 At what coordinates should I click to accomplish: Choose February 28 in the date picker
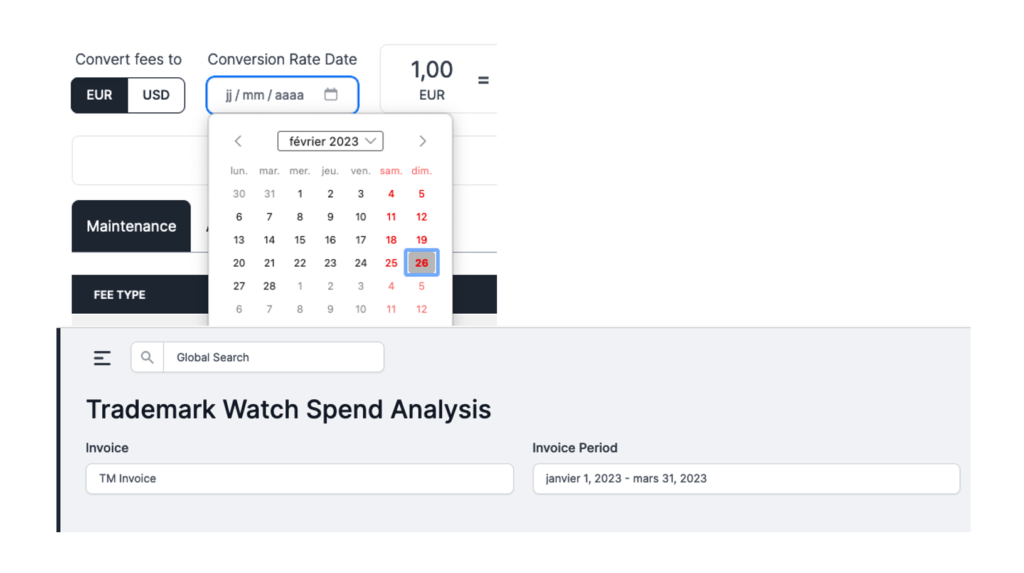tap(269, 286)
